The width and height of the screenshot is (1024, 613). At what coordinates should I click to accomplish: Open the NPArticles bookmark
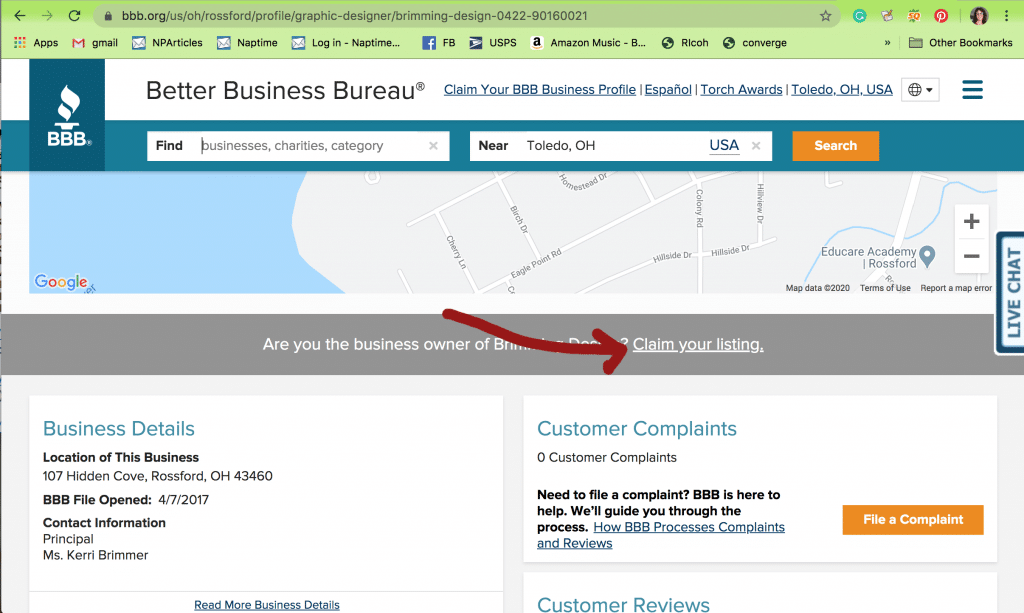[x=167, y=43]
